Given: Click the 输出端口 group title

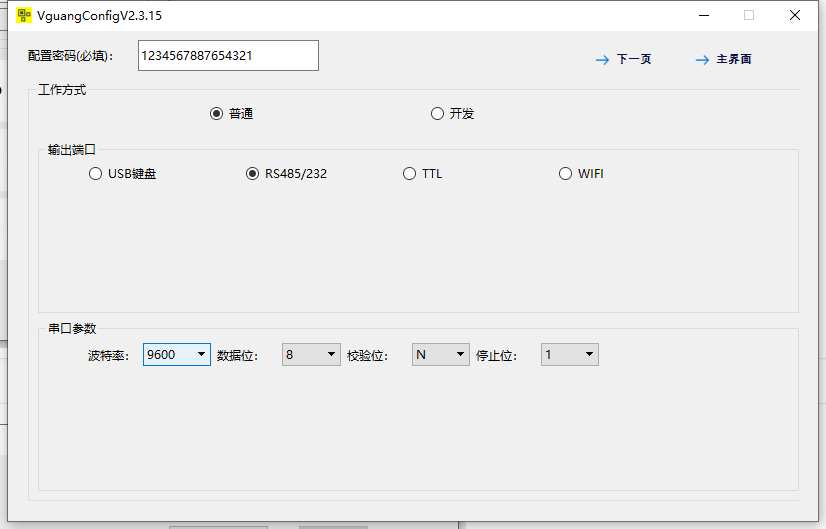Looking at the screenshot, I should 72,150.
